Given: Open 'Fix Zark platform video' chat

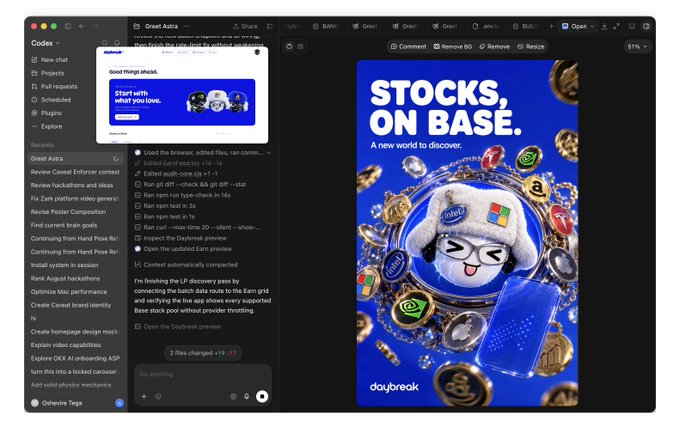Looking at the screenshot, I should pos(75,199).
